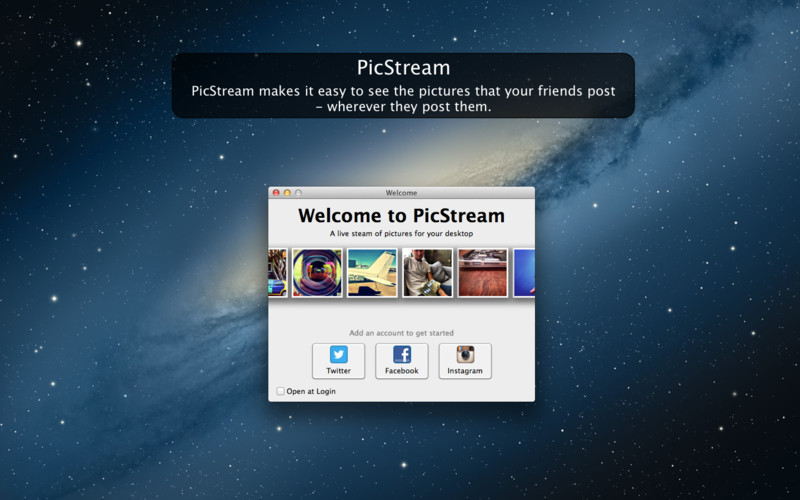This screenshot has height=500, width=800.
Task: Add an Instagram account
Action: pyautogui.click(x=465, y=361)
